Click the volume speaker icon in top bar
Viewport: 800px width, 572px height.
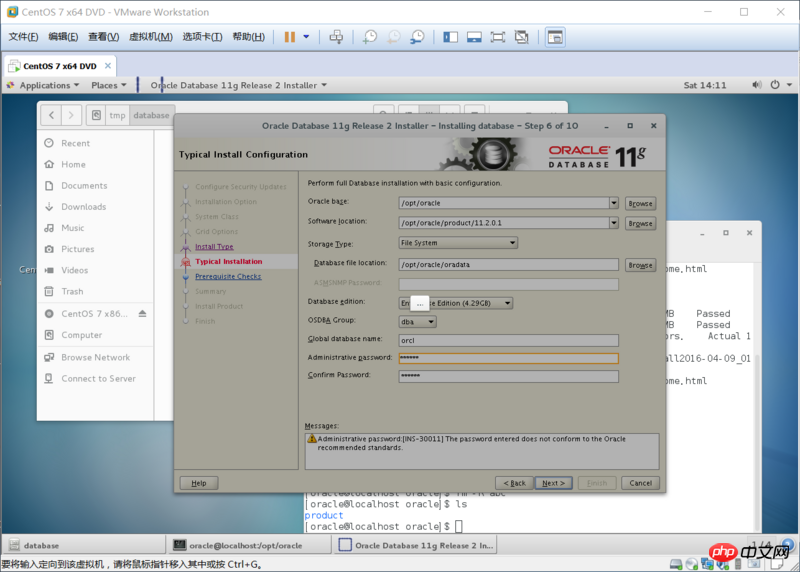[757, 85]
